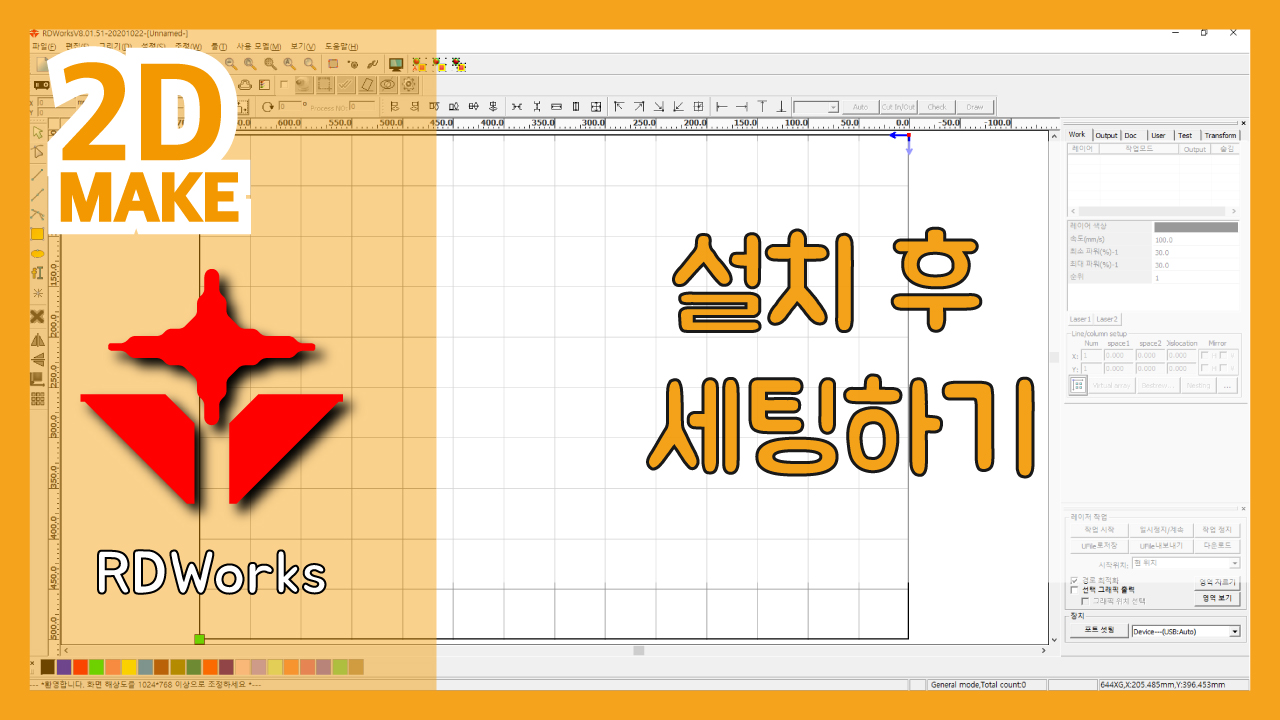Click the array preview icon in Line/column setup
The height and width of the screenshot is (720, 1280).
1078,386
